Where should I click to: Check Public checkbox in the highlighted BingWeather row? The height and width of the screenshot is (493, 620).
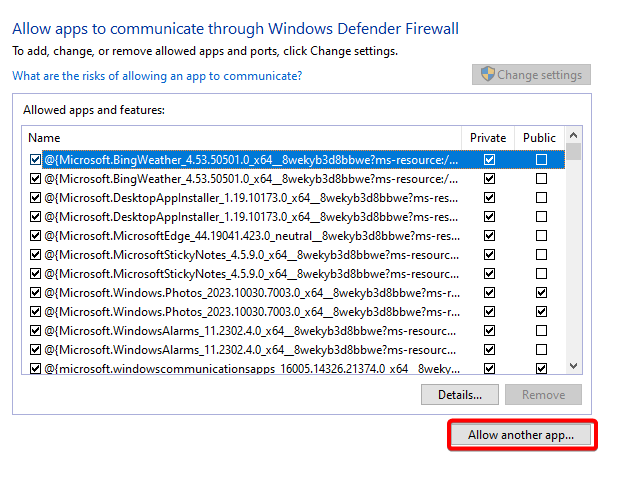coord(541,160)
